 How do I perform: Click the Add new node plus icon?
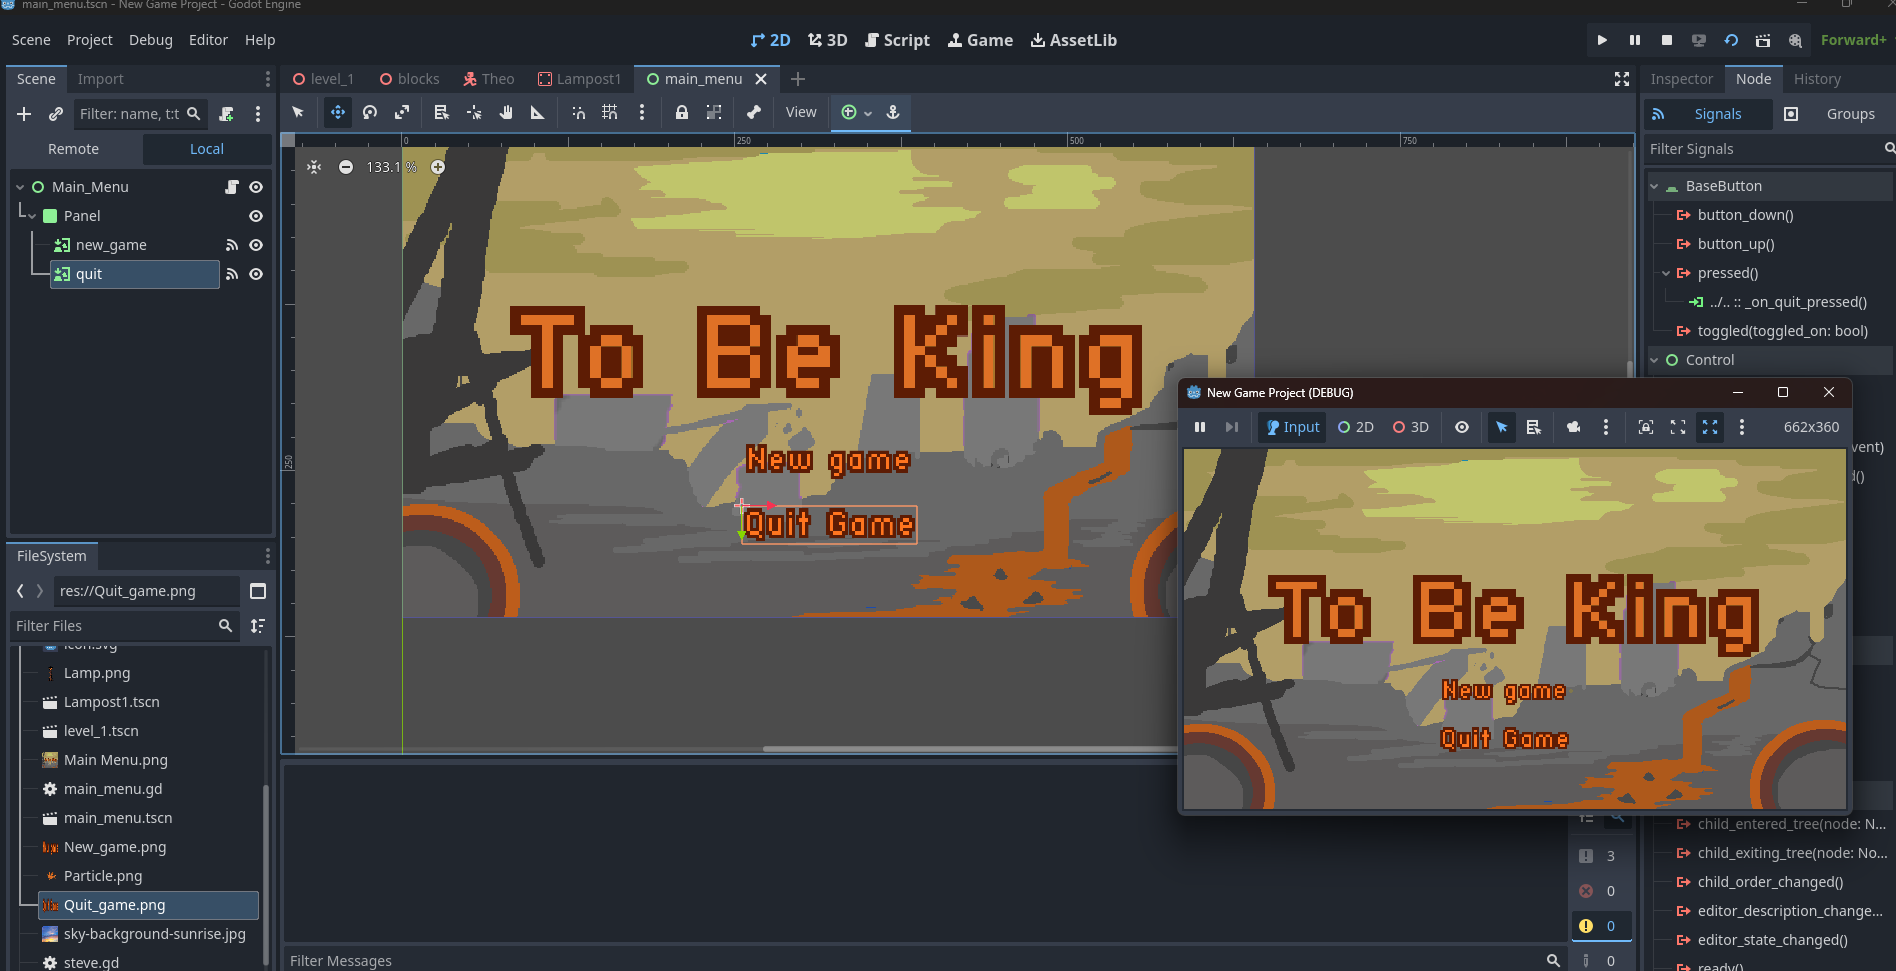point(24,114)
